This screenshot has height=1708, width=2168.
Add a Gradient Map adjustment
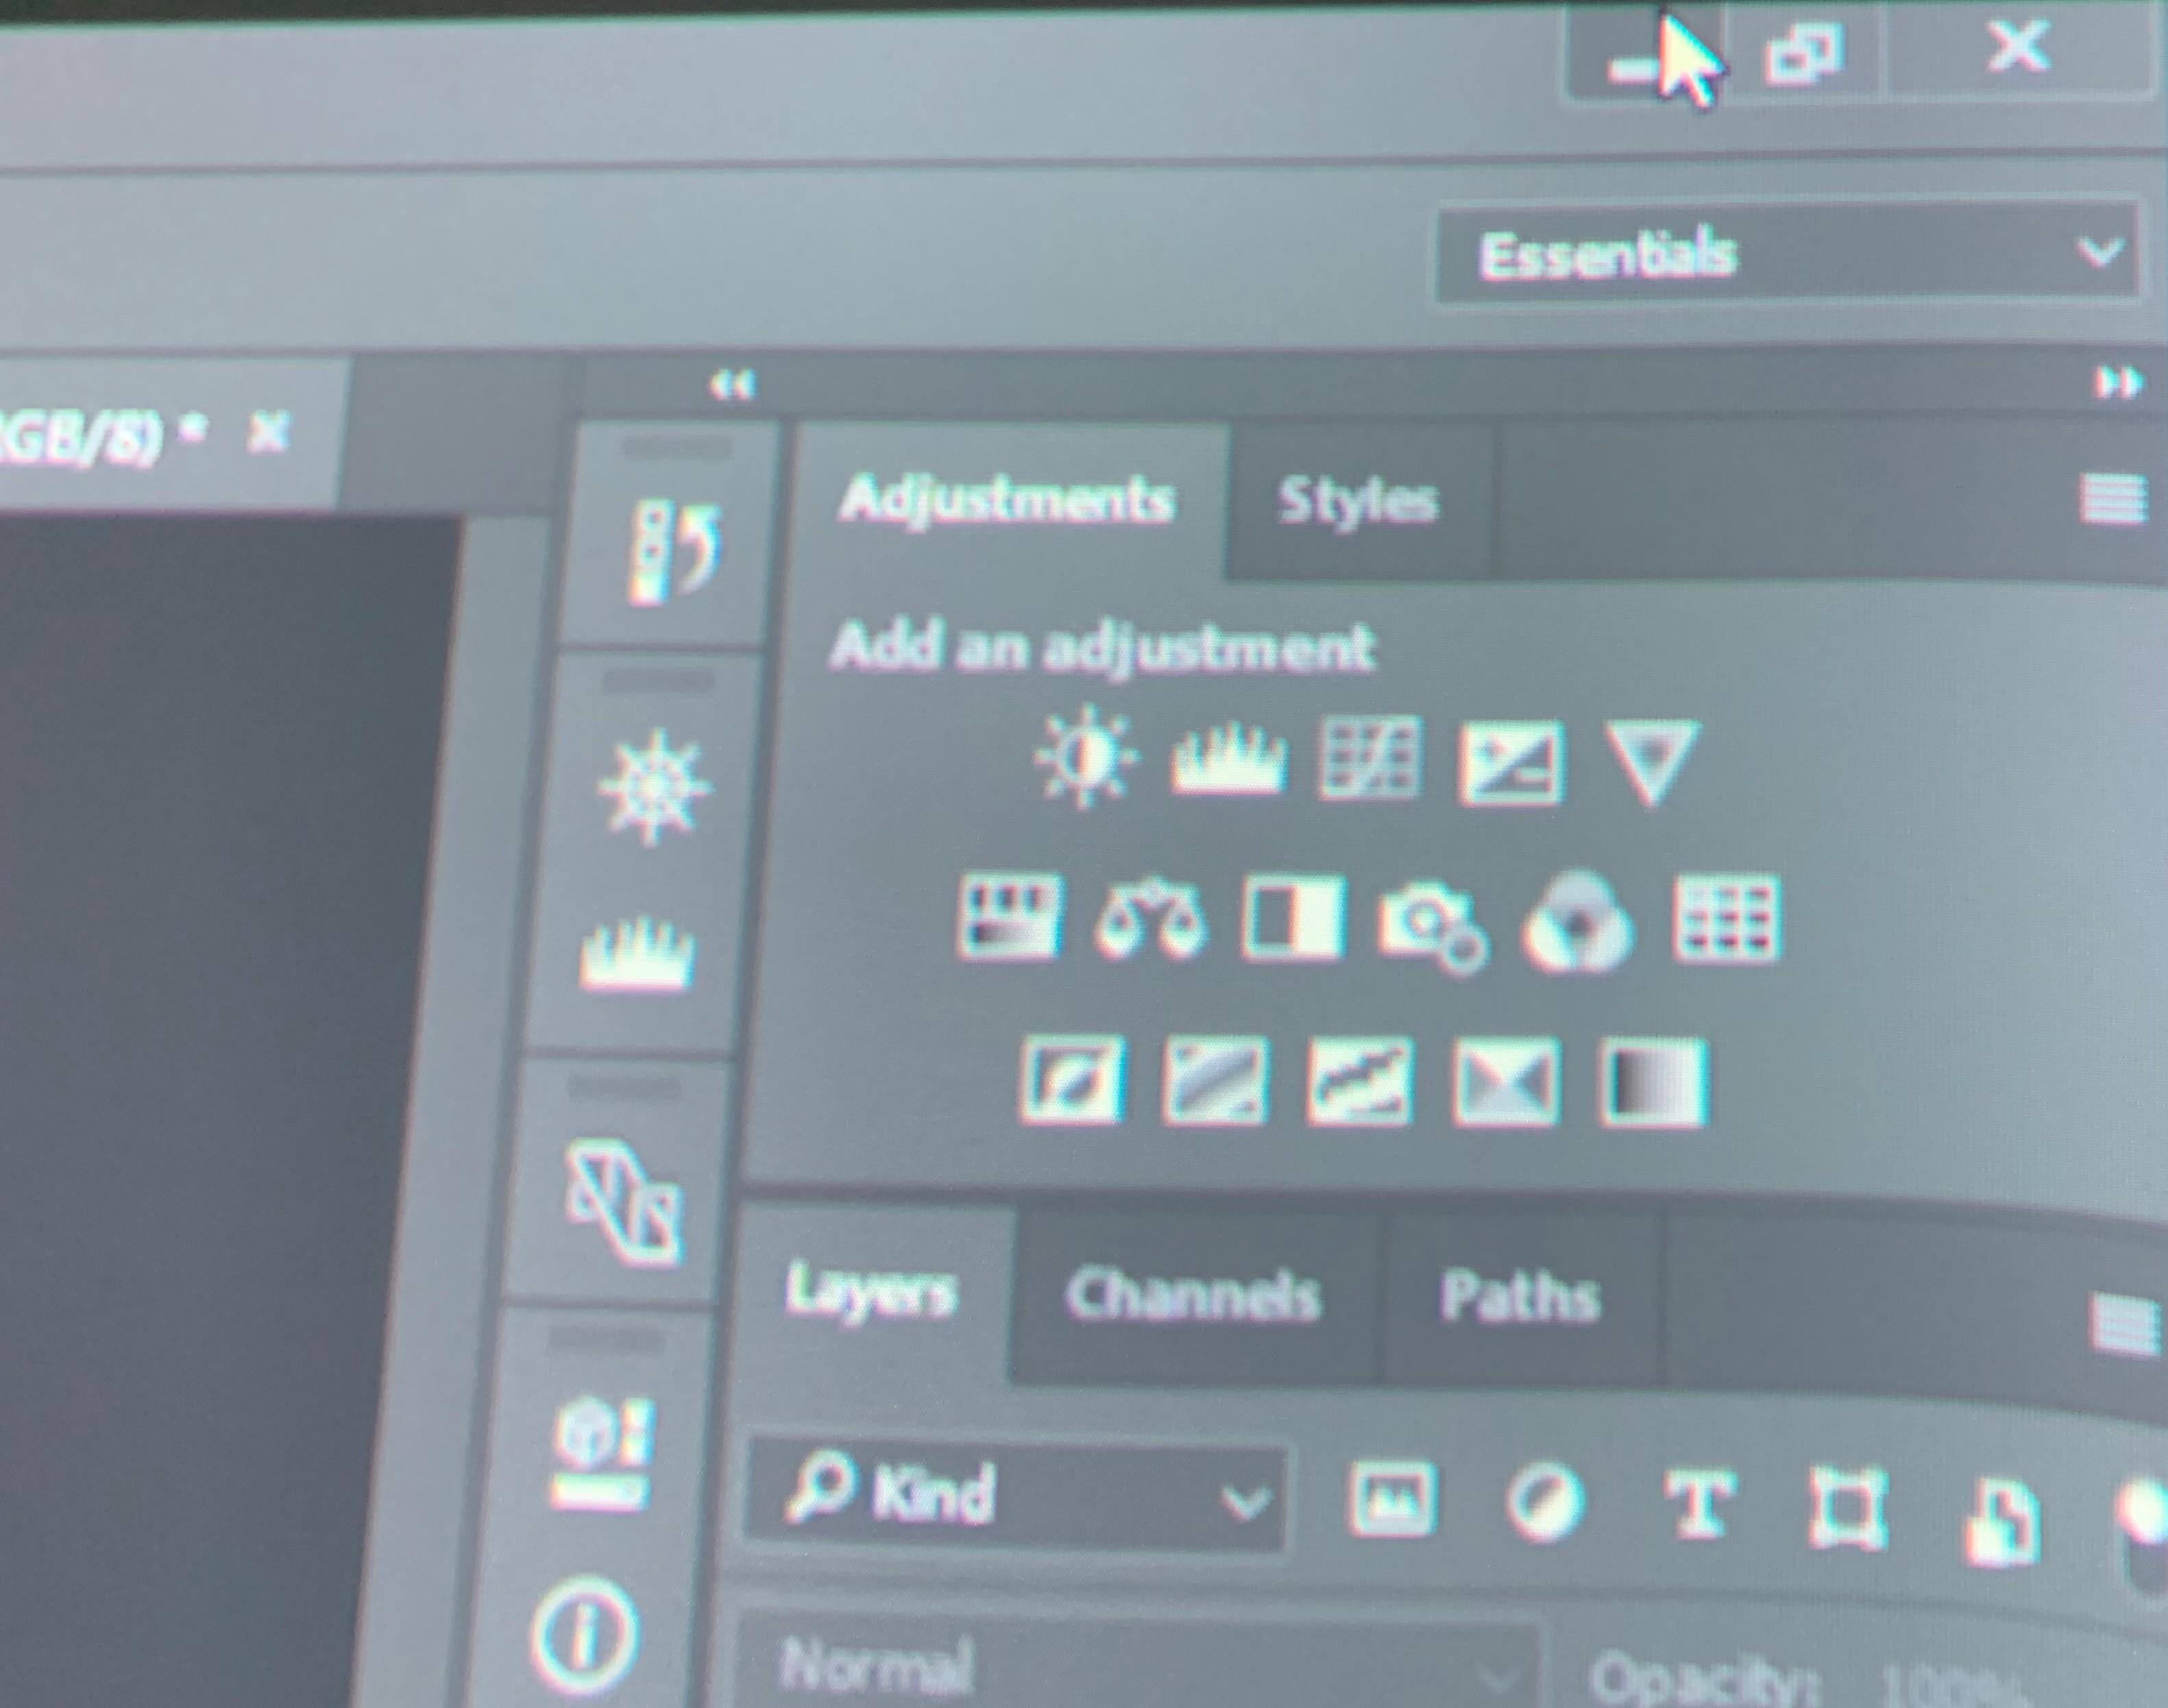[1654, 1083]
